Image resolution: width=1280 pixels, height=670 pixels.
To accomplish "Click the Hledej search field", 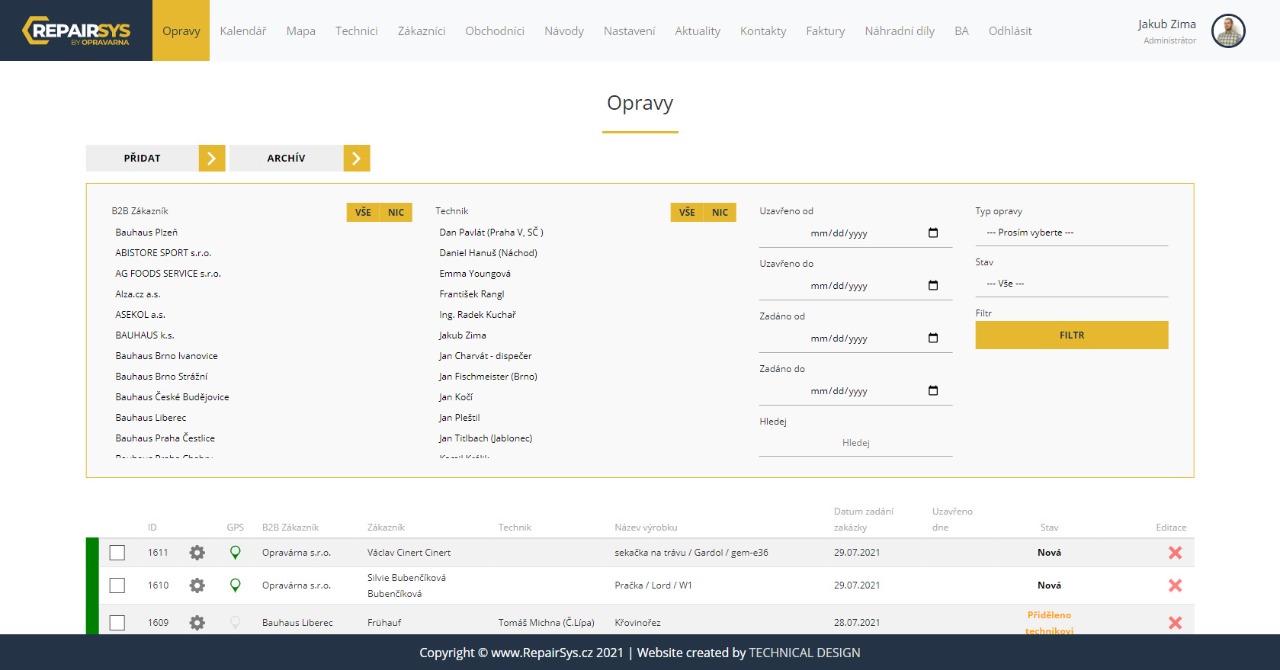I will point(856,443).
